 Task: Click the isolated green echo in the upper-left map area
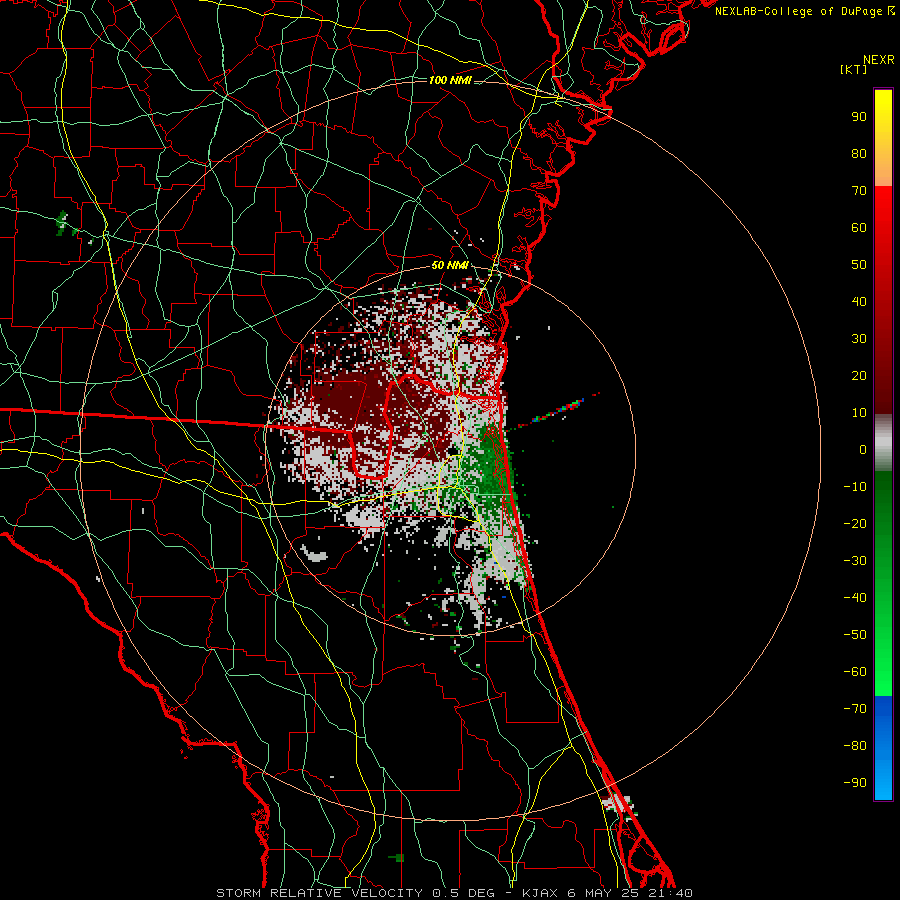(64, 224)
